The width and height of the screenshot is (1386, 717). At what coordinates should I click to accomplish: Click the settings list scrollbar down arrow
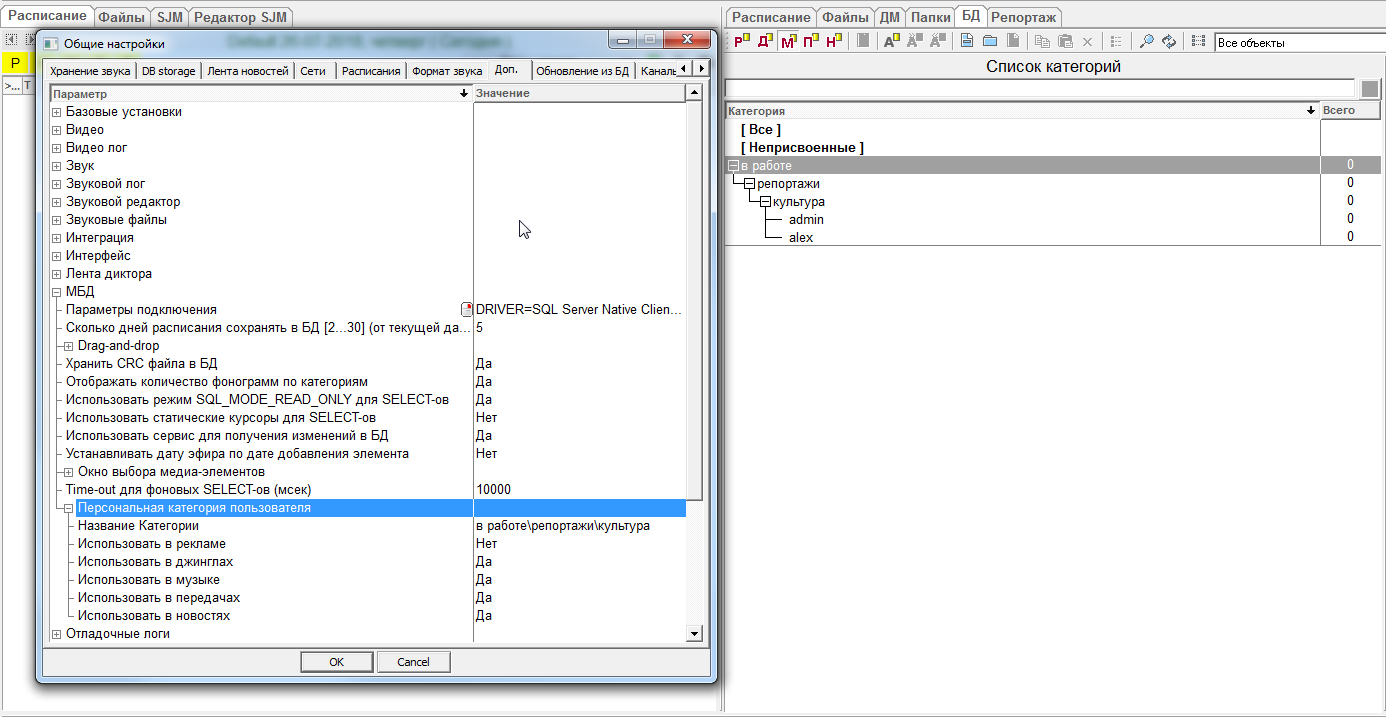click(694, 633)
